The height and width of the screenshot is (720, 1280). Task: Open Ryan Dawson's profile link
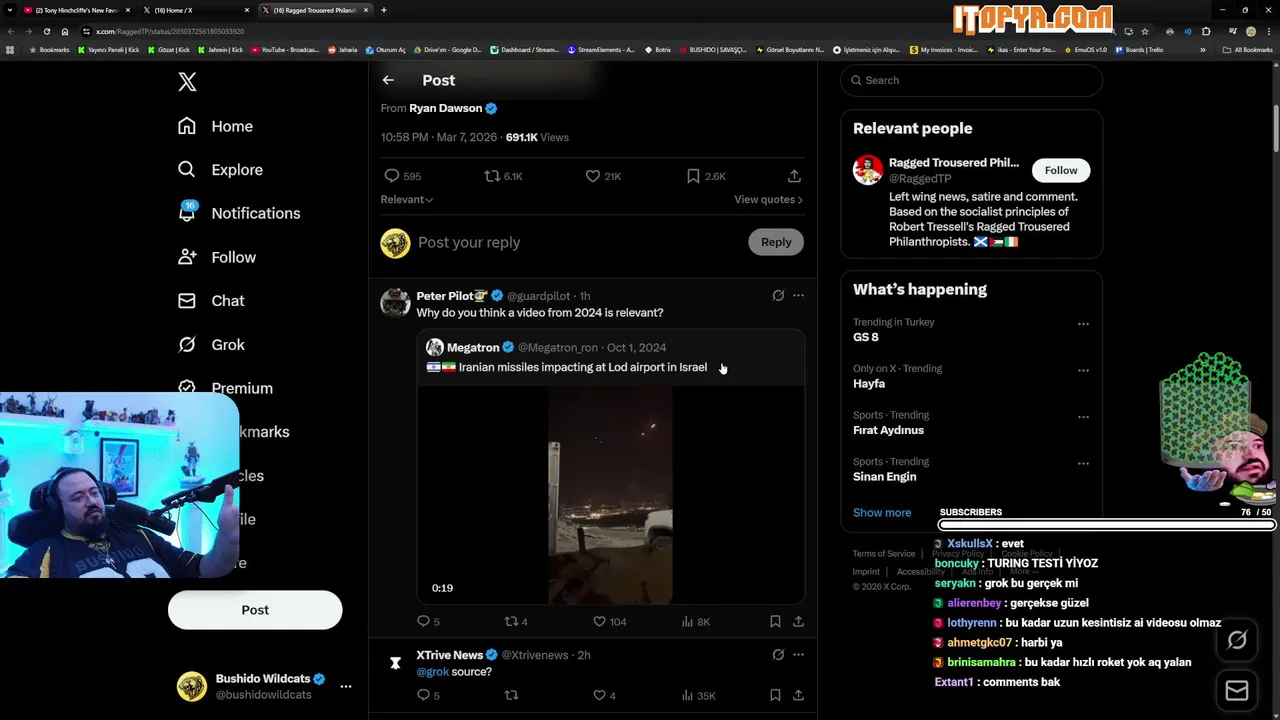tap(446, 108)
